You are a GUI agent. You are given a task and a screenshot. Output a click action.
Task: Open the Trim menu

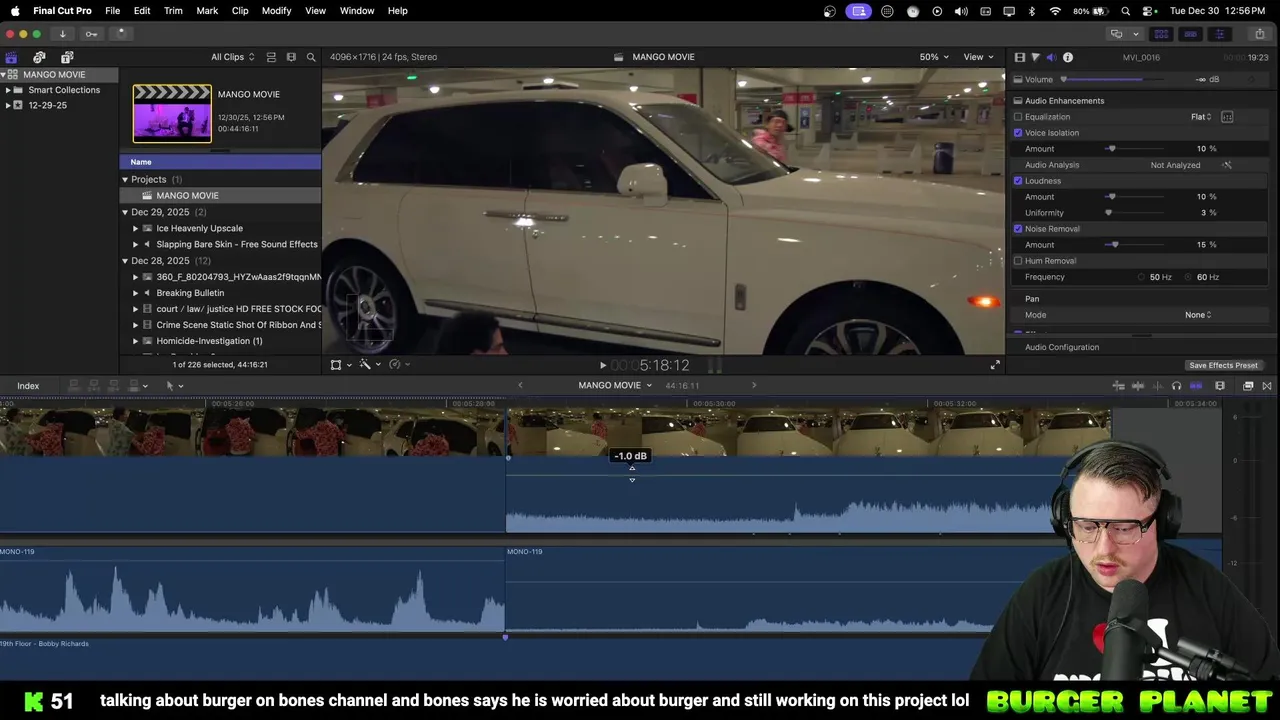point(173,10)
